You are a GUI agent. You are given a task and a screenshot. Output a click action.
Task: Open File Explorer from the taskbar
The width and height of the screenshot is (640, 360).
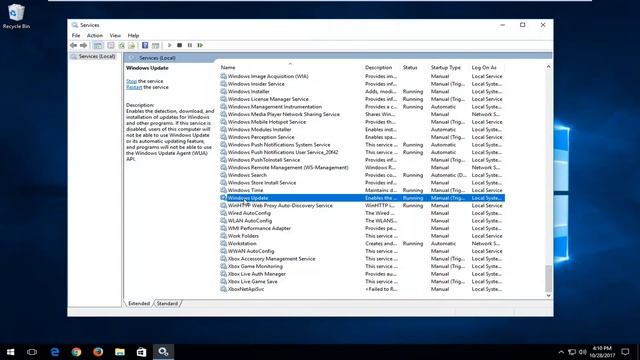(x=120, y=352)
